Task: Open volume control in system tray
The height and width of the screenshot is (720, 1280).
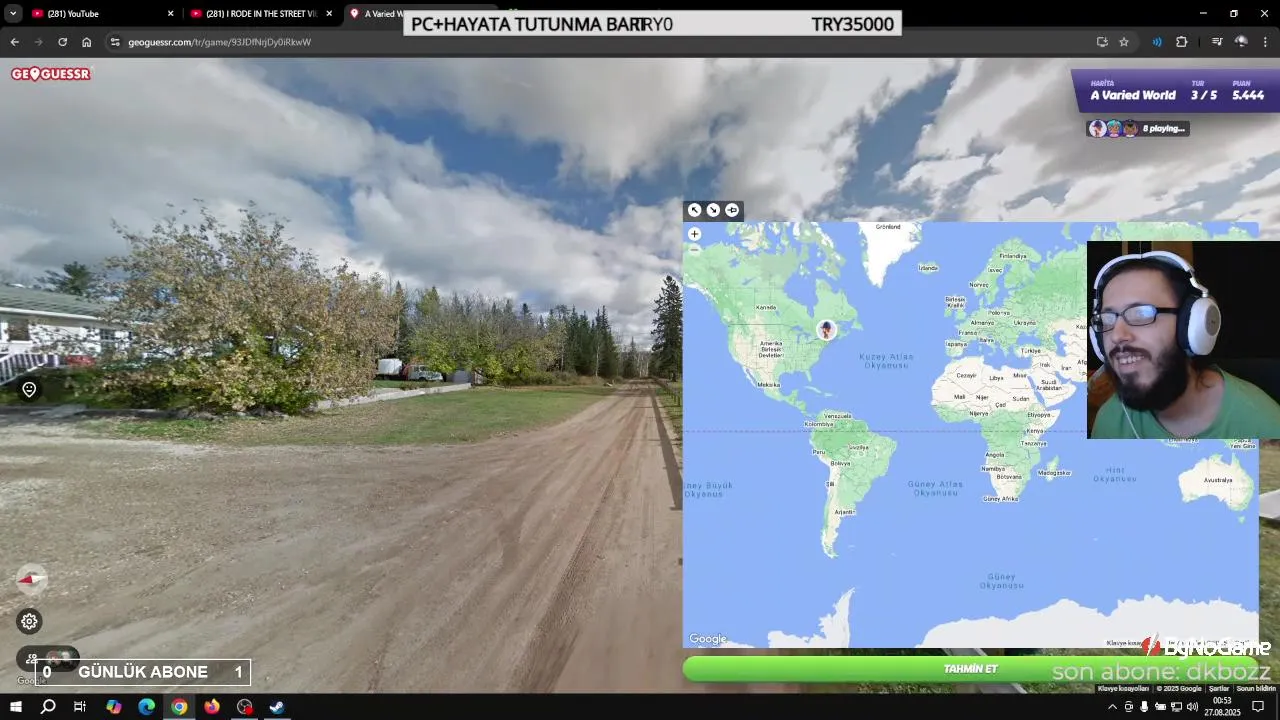Action: (x=1192, y=707)
